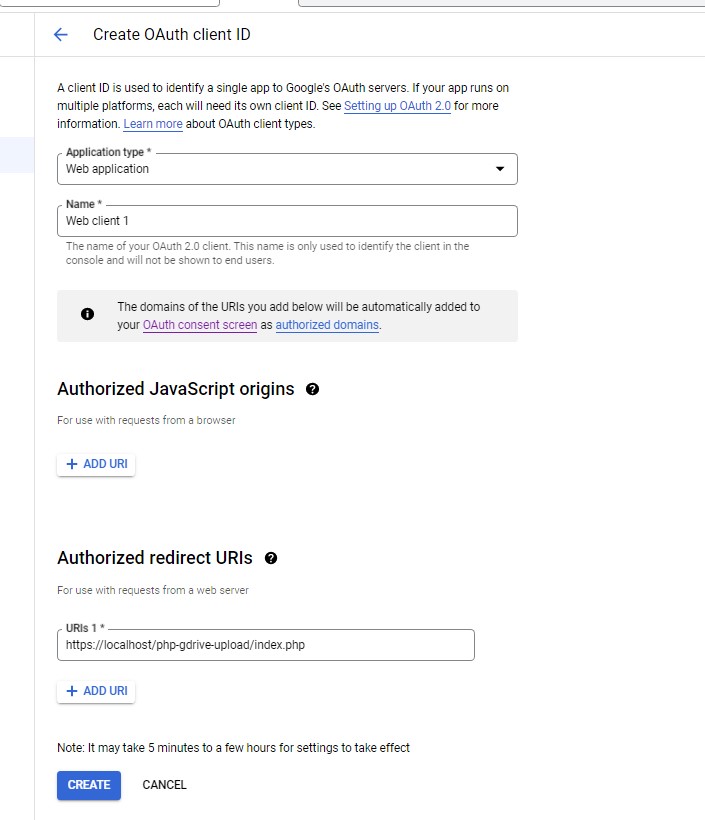
Task: Click the info icon in the domains notice
Action: point(87,314)
